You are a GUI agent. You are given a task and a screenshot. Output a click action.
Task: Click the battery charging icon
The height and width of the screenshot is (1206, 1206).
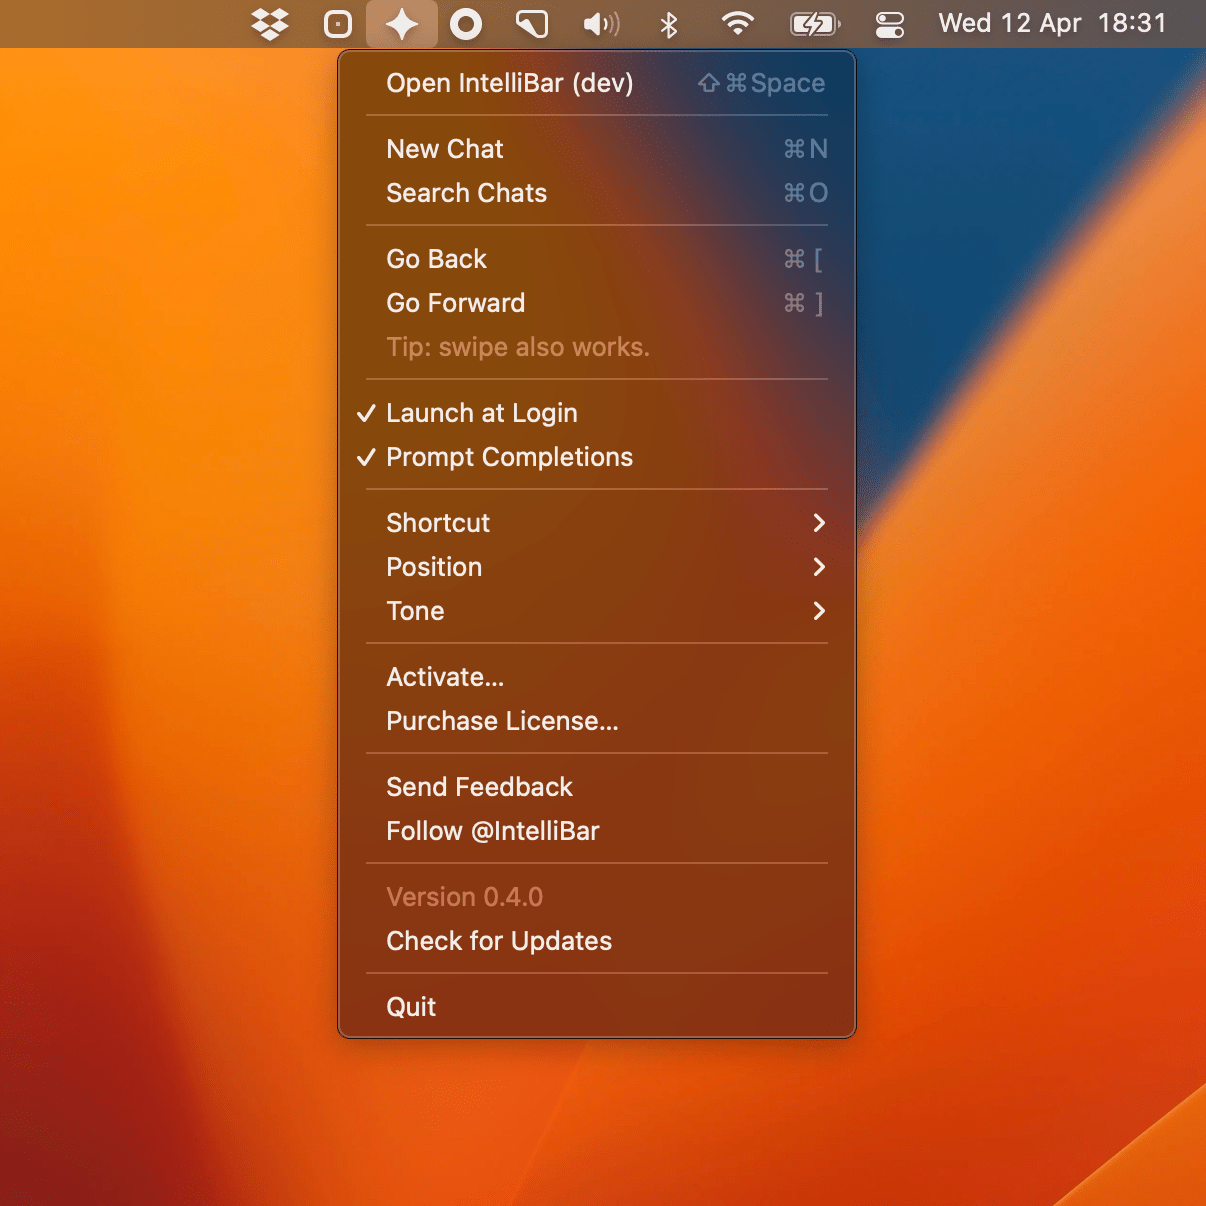(x=815, y=24)
